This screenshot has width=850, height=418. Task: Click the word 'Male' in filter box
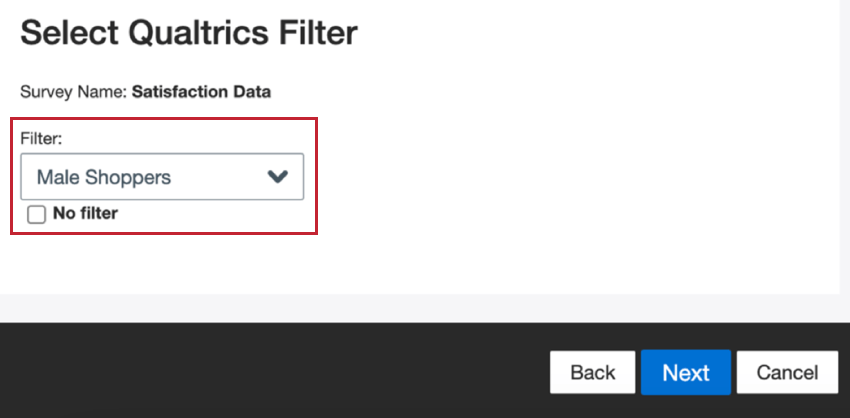[58, 177]
